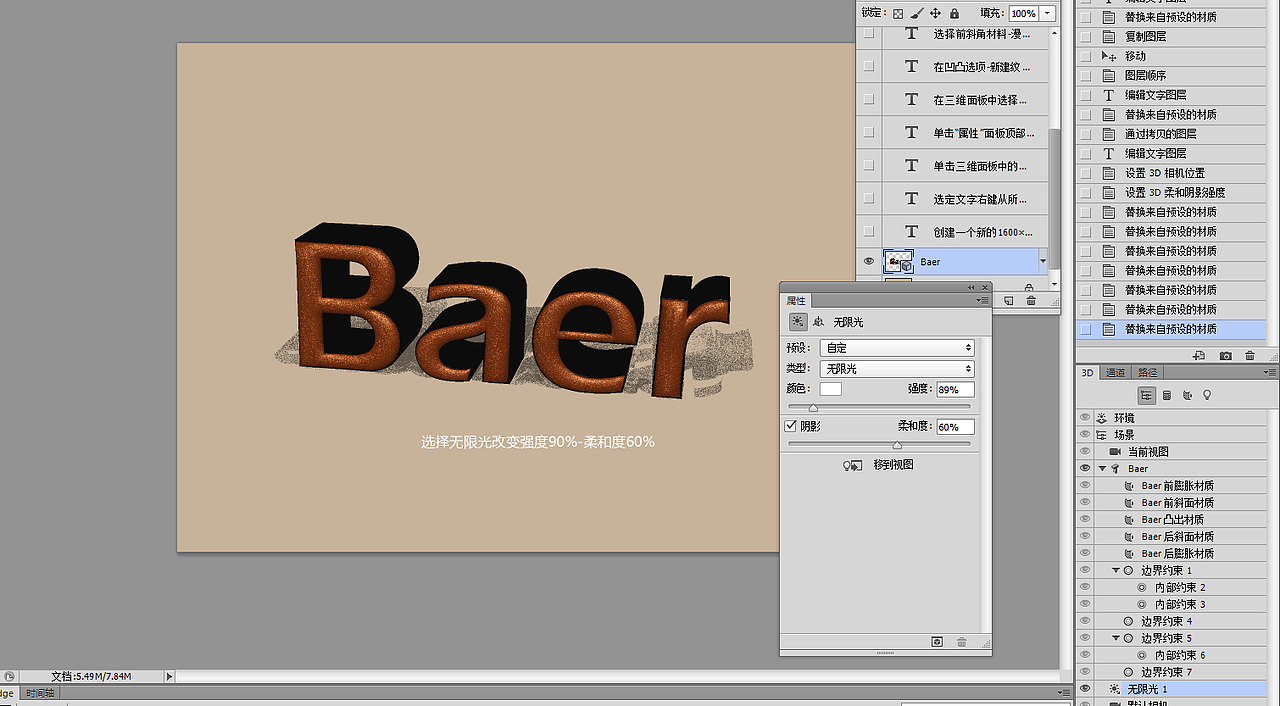
Task: Click the light color swatch
Action: 831,389
